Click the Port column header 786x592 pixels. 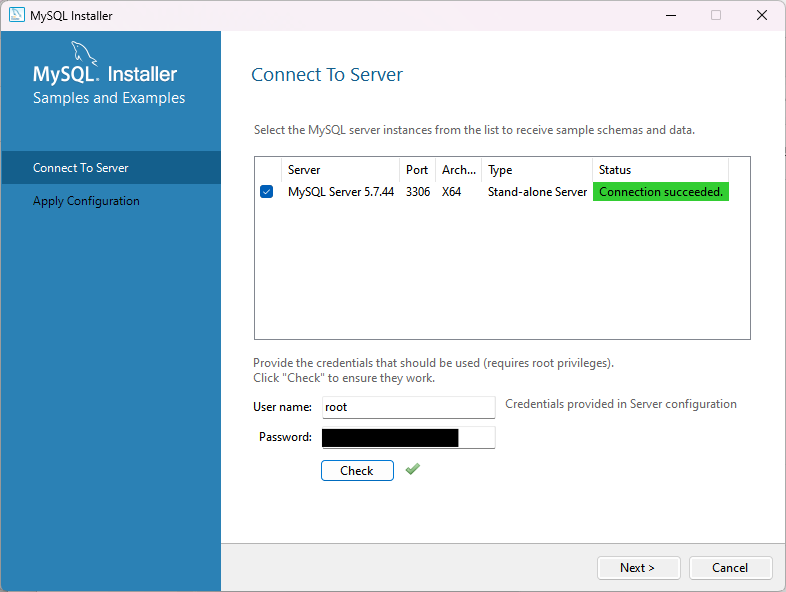tap(418, 170)
